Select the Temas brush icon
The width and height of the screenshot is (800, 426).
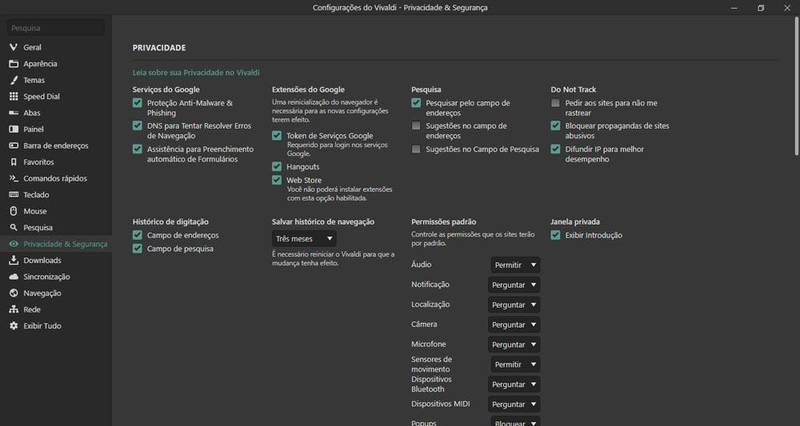tap(14, 80)
